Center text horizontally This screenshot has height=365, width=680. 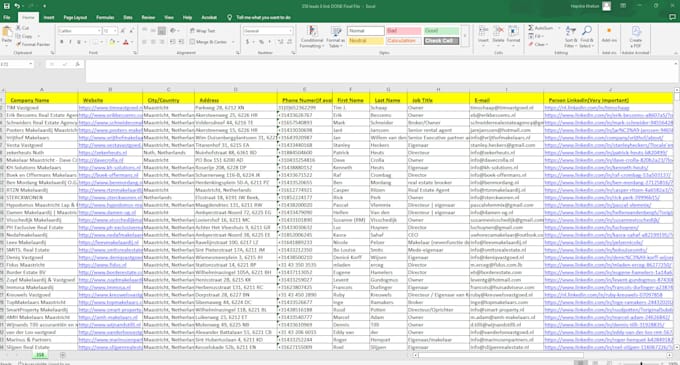[x=153, y=42]
